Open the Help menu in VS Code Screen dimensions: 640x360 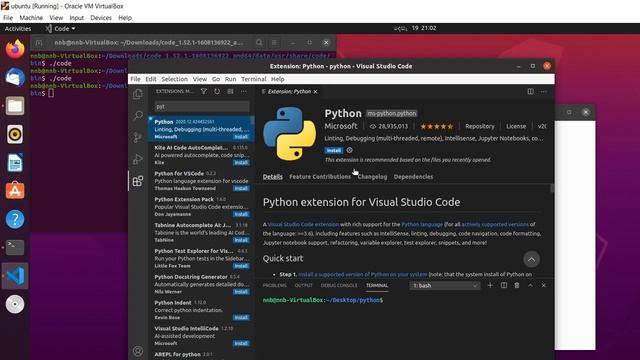tap(278, 79)
